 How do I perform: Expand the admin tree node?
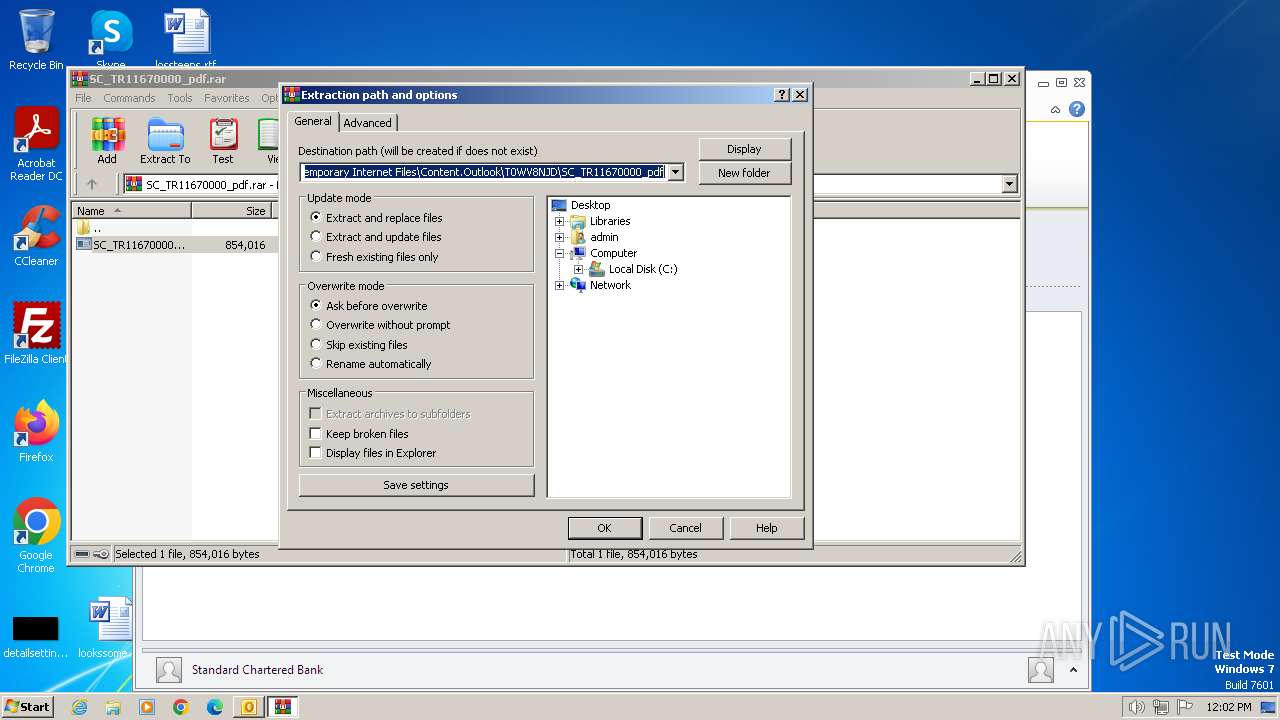click(560, 237)
